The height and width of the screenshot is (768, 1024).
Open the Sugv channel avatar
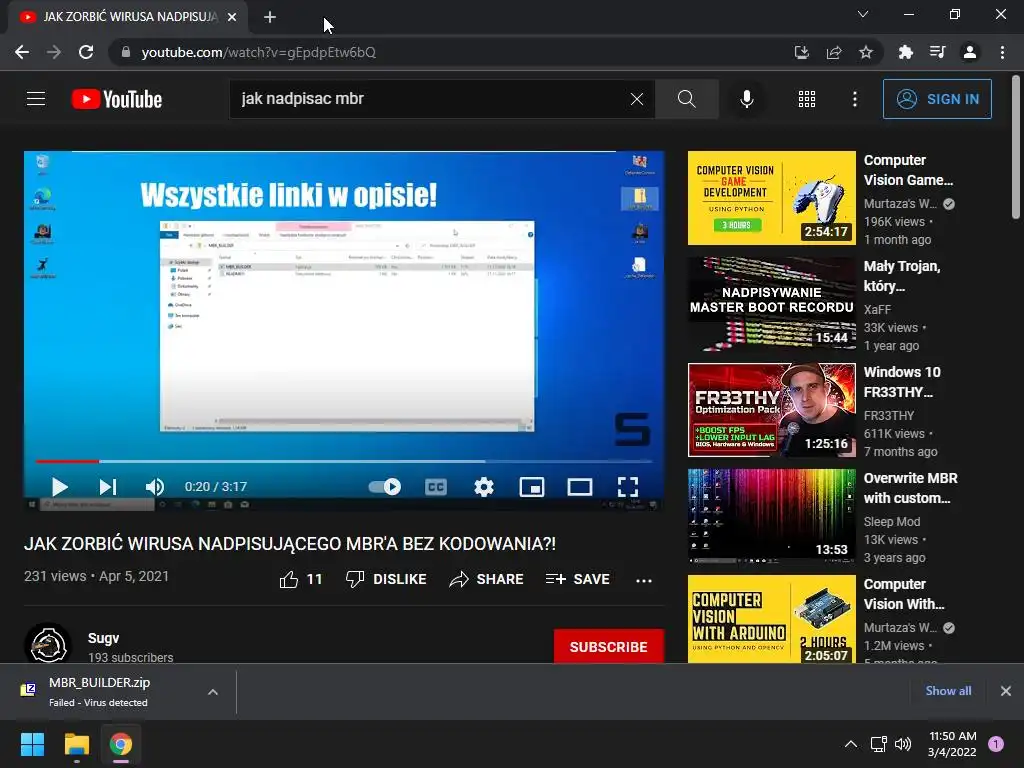[48, 645]
